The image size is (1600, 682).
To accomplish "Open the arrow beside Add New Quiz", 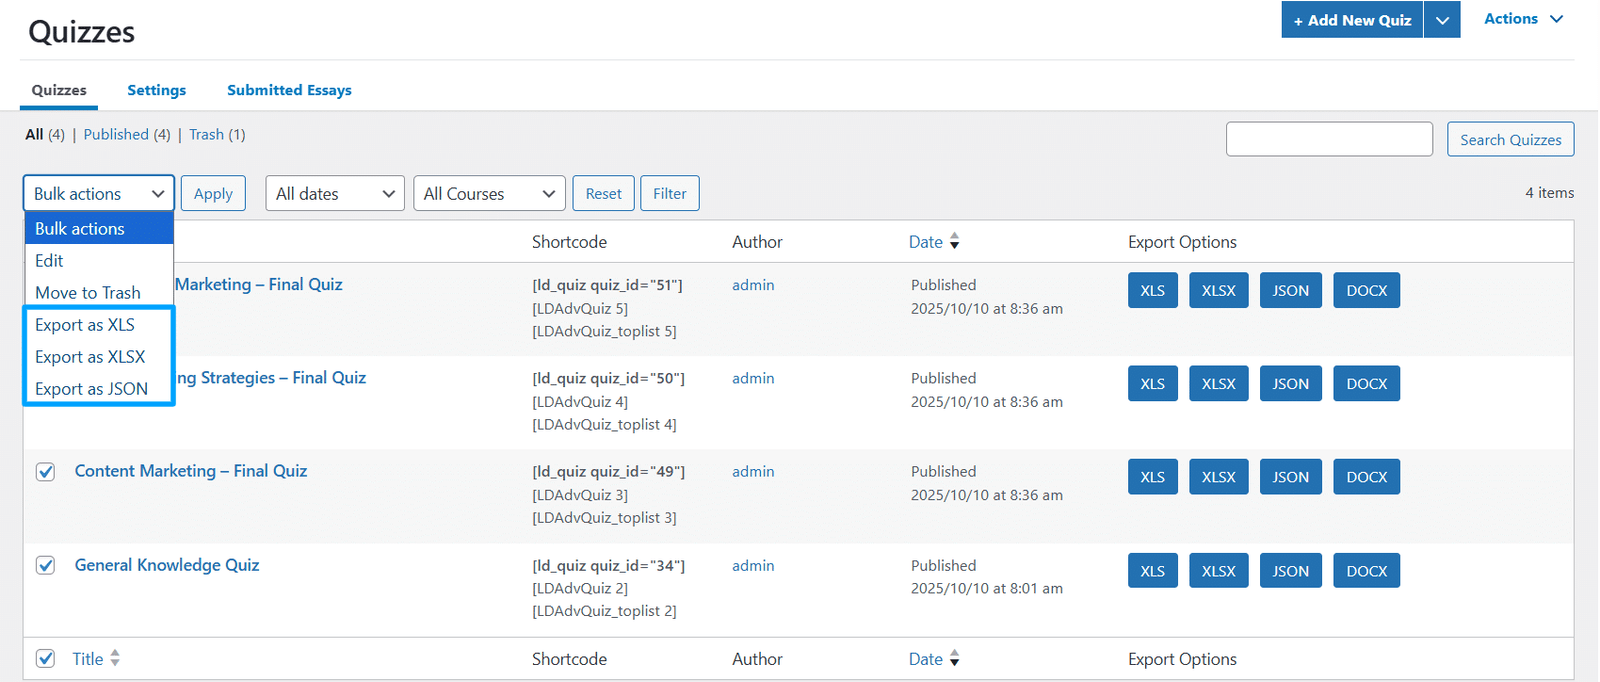I will (x=1442, y=20).
